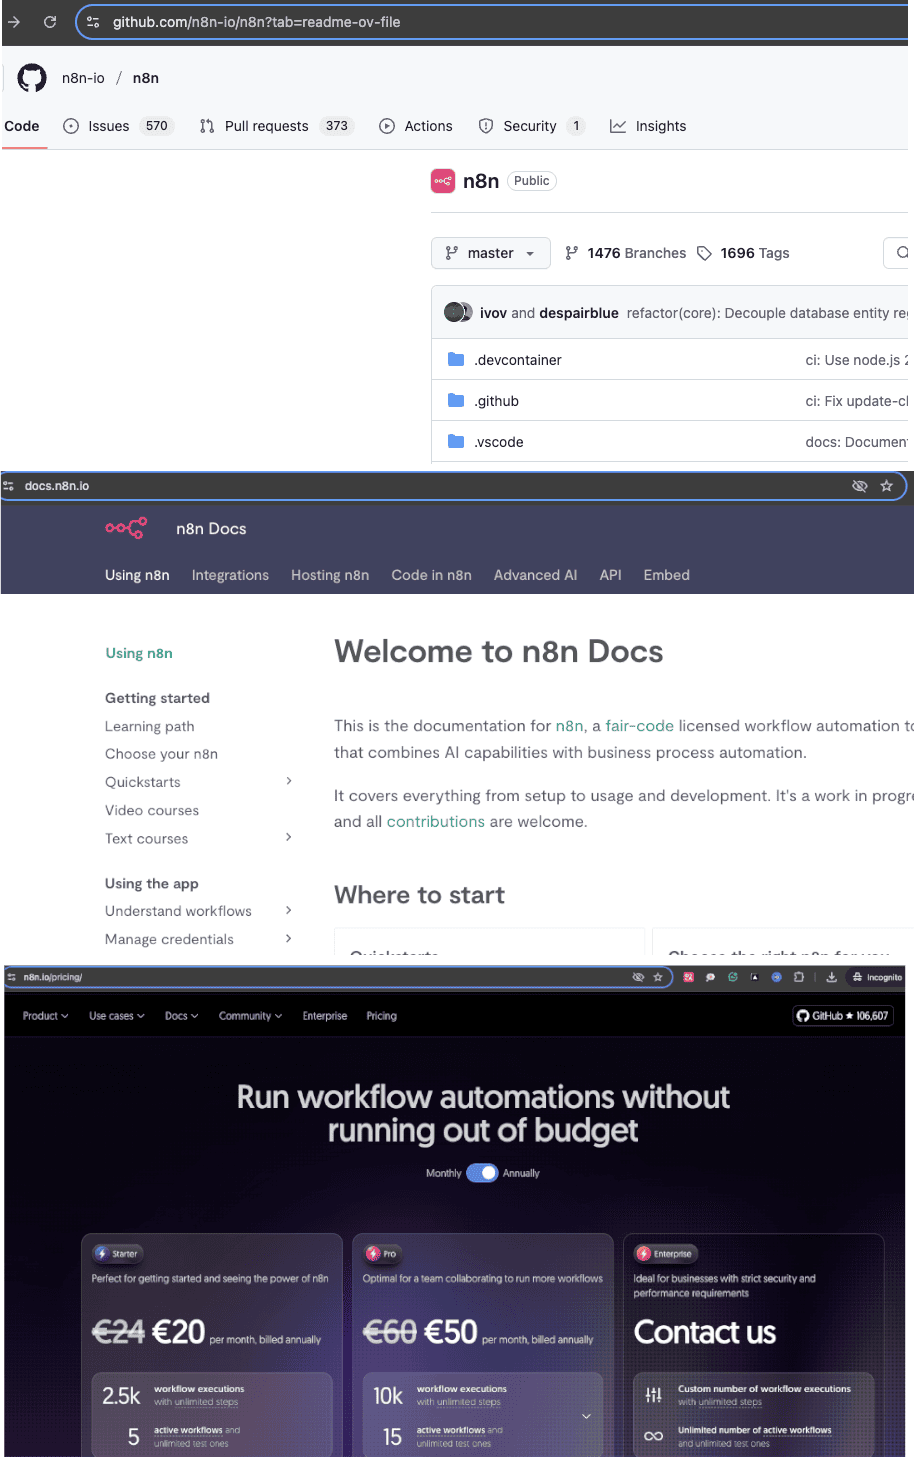The image size is (914, 1457).
Task: Open the fair-code link in docs
Action: point(640,726)
